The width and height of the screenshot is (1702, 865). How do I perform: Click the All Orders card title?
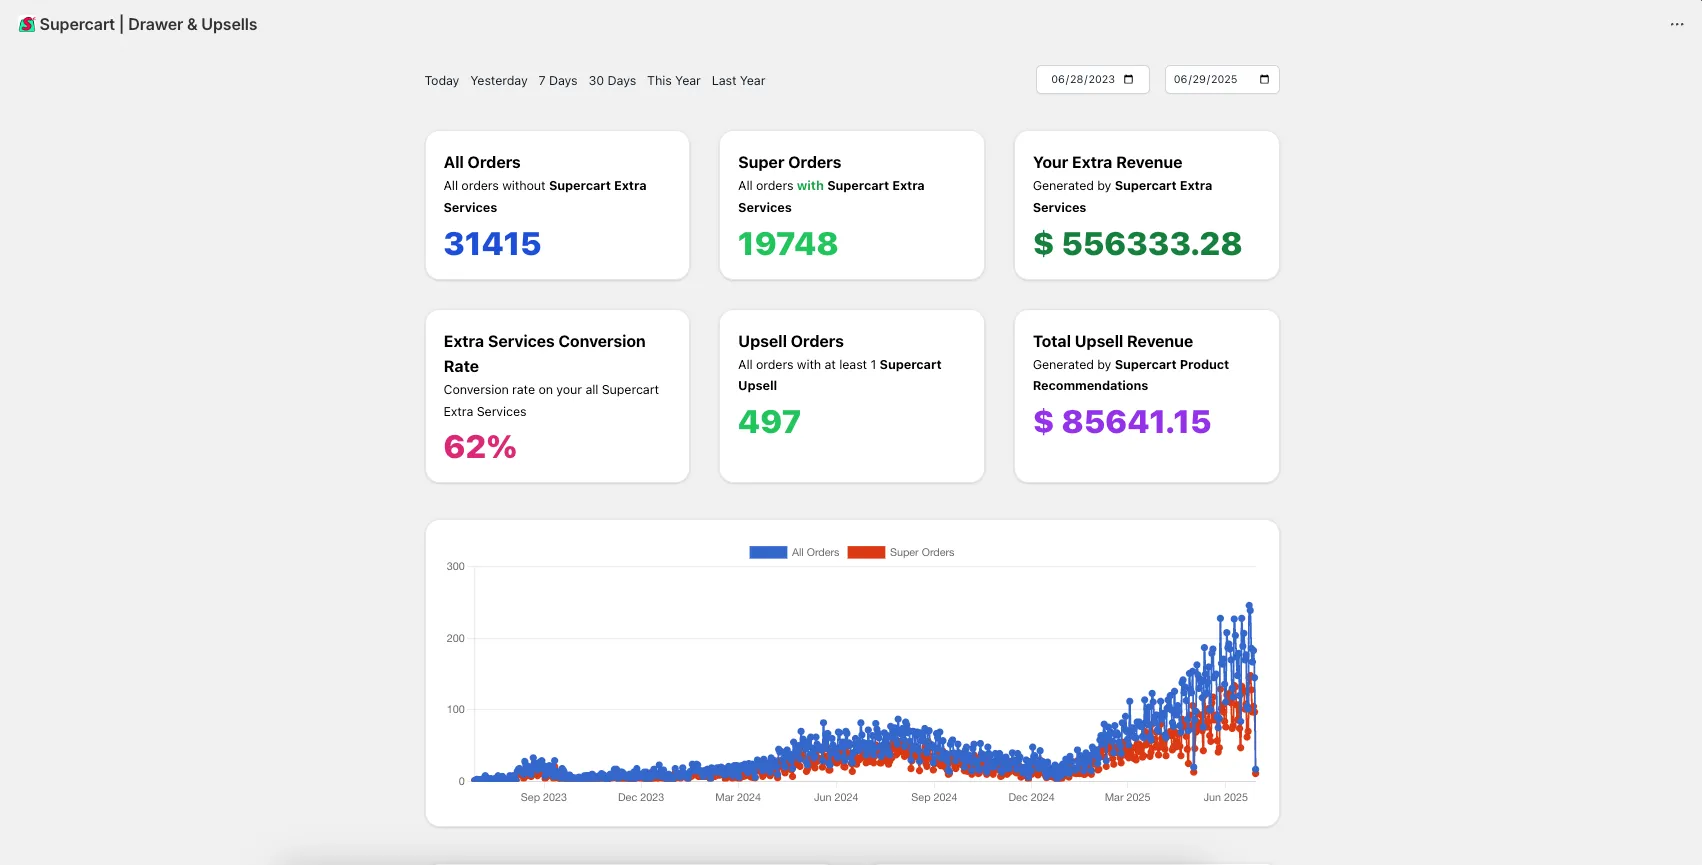[x=482, y=162]
